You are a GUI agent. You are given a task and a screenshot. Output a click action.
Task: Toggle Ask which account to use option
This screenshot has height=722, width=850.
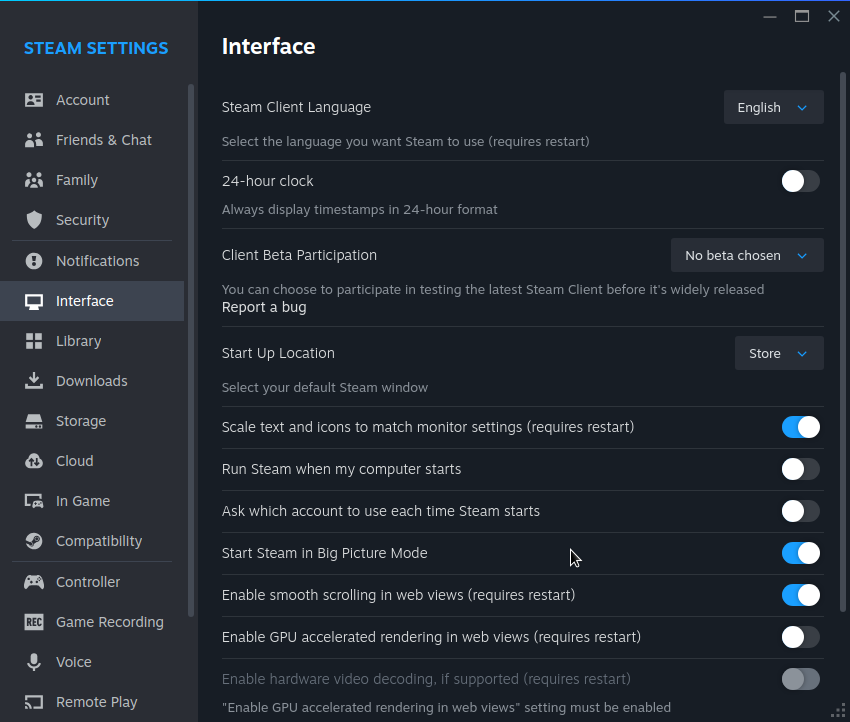coord(800,511)
